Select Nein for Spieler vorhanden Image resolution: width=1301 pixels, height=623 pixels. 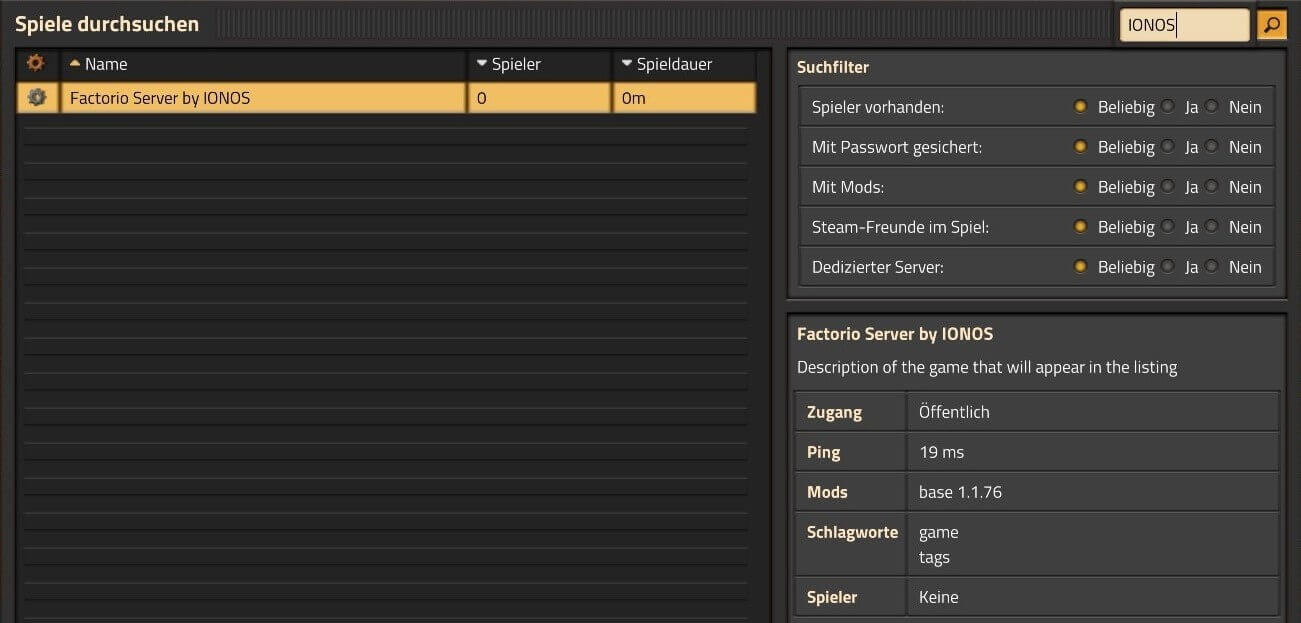tap(1212, 107)
